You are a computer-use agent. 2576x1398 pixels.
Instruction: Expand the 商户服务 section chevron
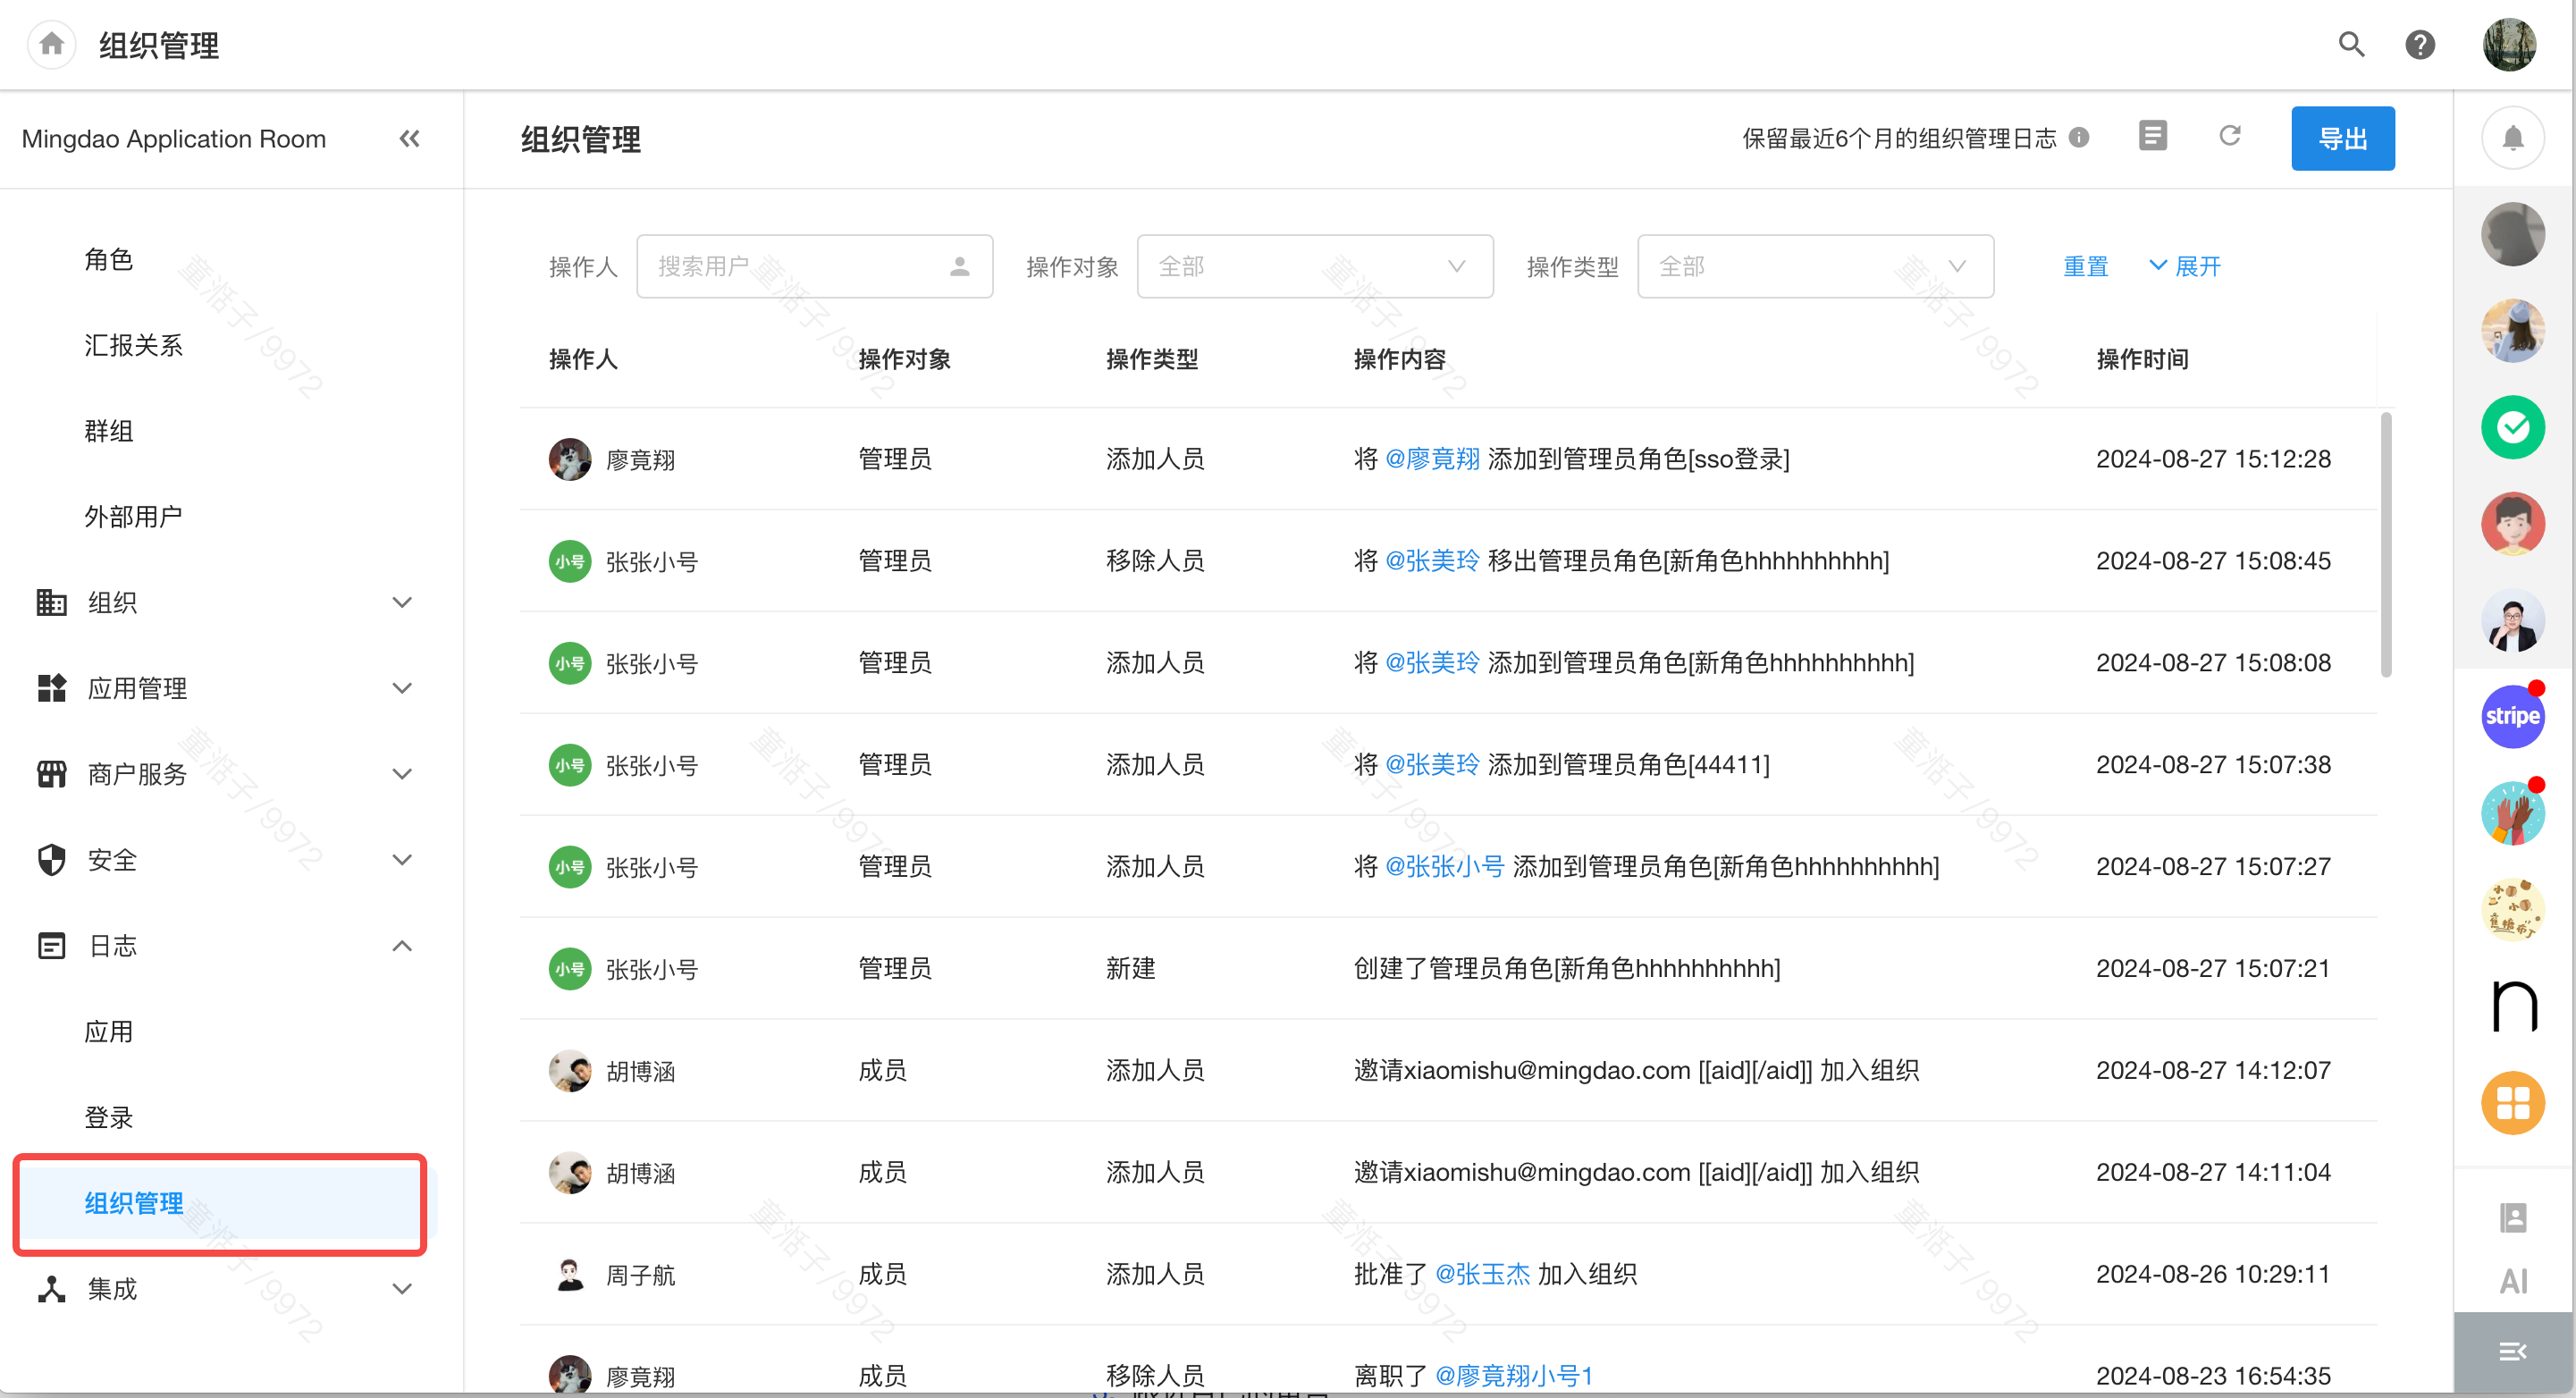tap(402, 774)
